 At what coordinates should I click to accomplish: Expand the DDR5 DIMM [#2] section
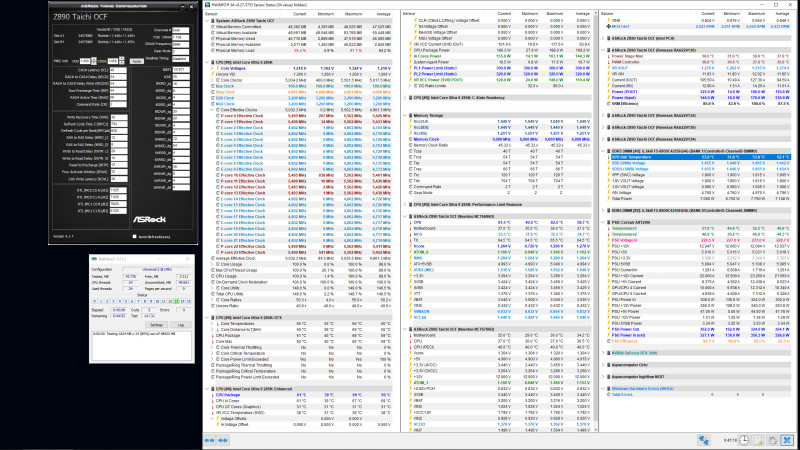click(603, 211)
